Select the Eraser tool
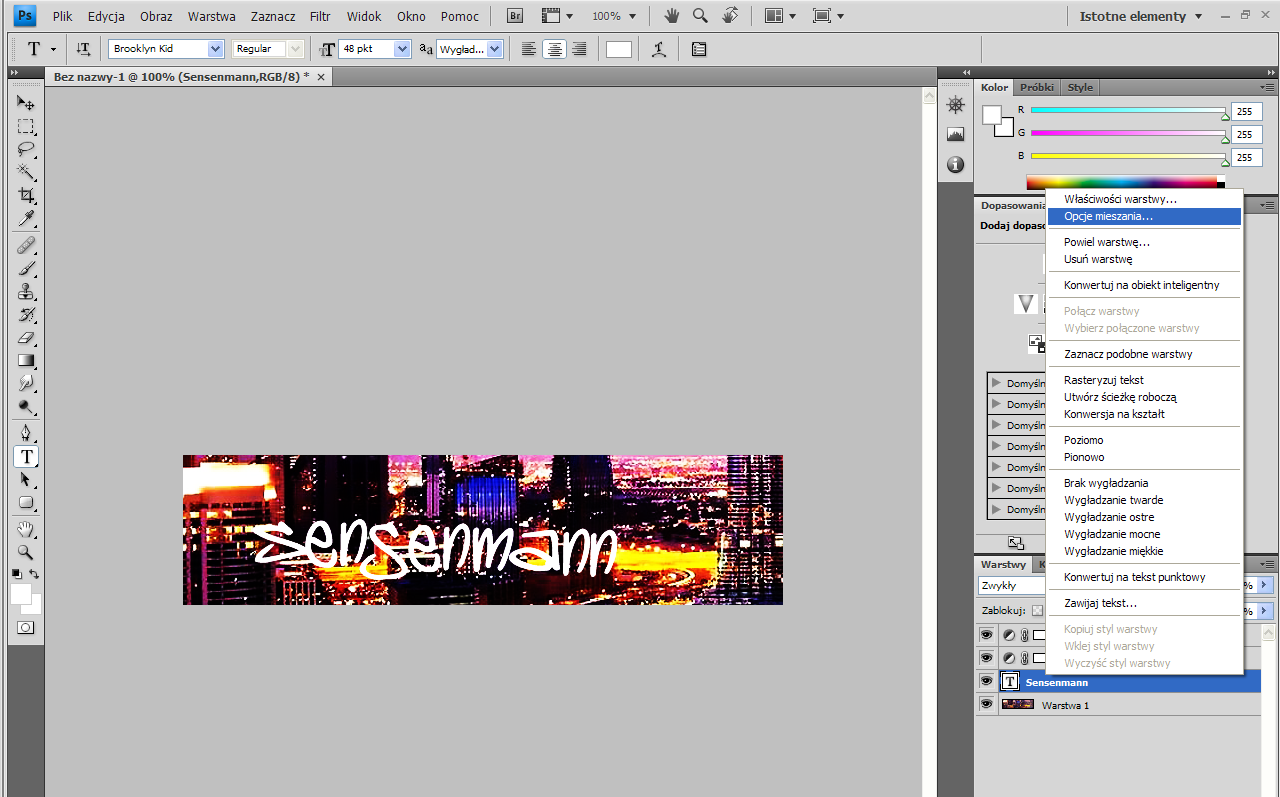The width and height of the screenshot is (1280, 797). tap(26, 338)
